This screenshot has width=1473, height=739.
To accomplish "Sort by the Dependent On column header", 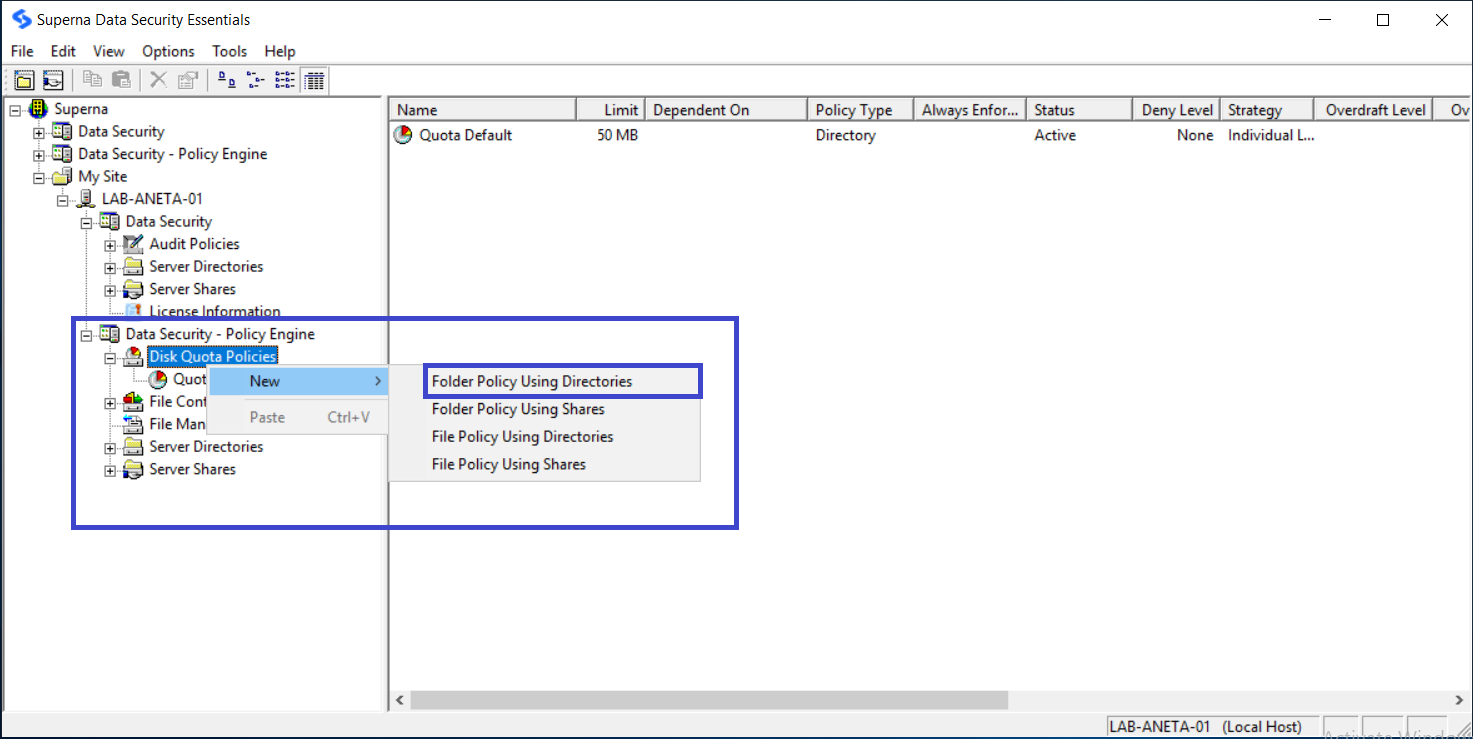I will pos(726,110).
